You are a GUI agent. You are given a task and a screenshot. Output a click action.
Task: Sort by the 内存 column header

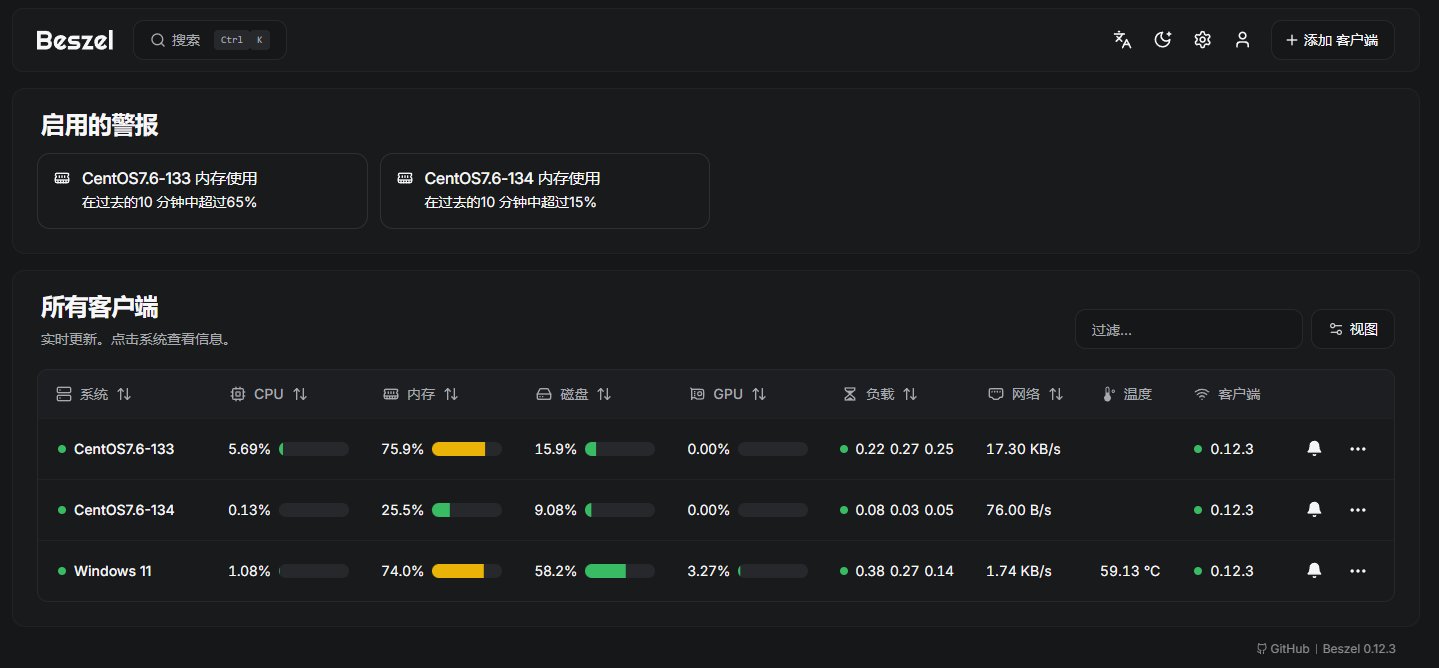point(421,394)
